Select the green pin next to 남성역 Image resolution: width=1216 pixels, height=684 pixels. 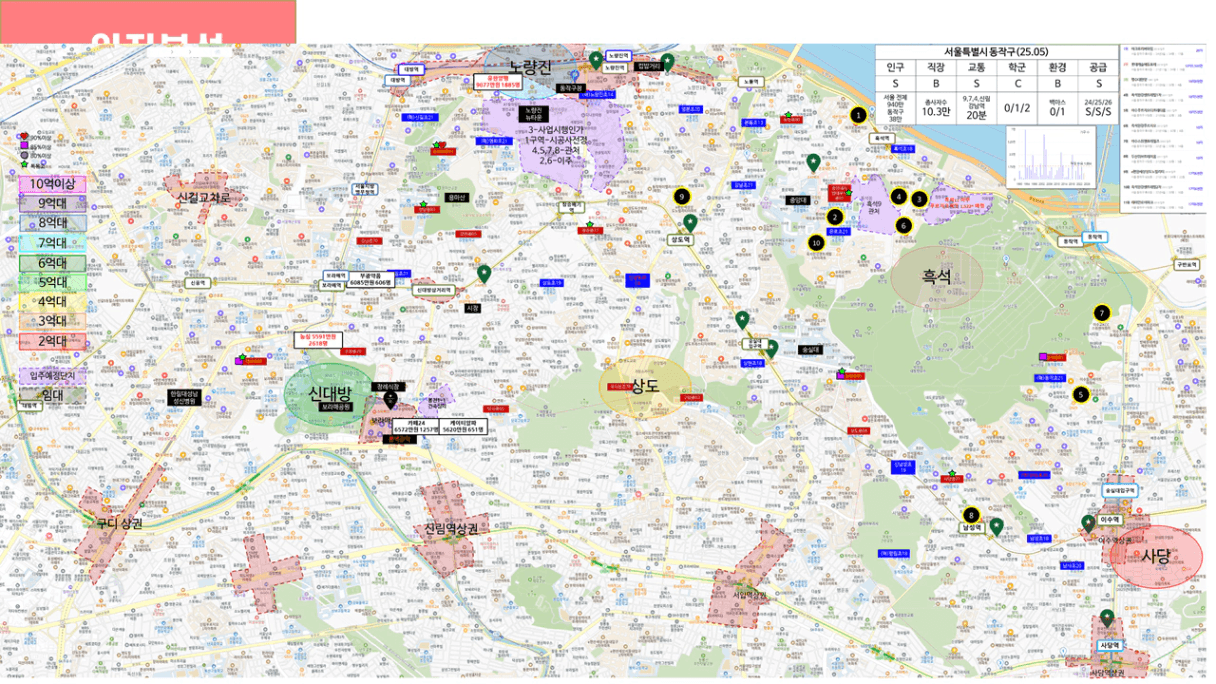997,527
